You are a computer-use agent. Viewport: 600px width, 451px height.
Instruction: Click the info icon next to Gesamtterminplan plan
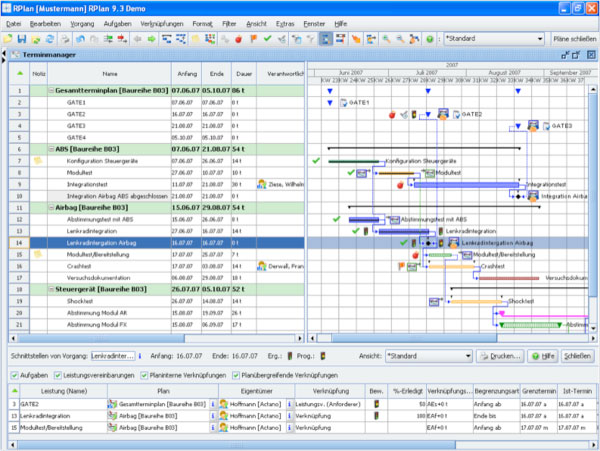[x=212, y=404]
